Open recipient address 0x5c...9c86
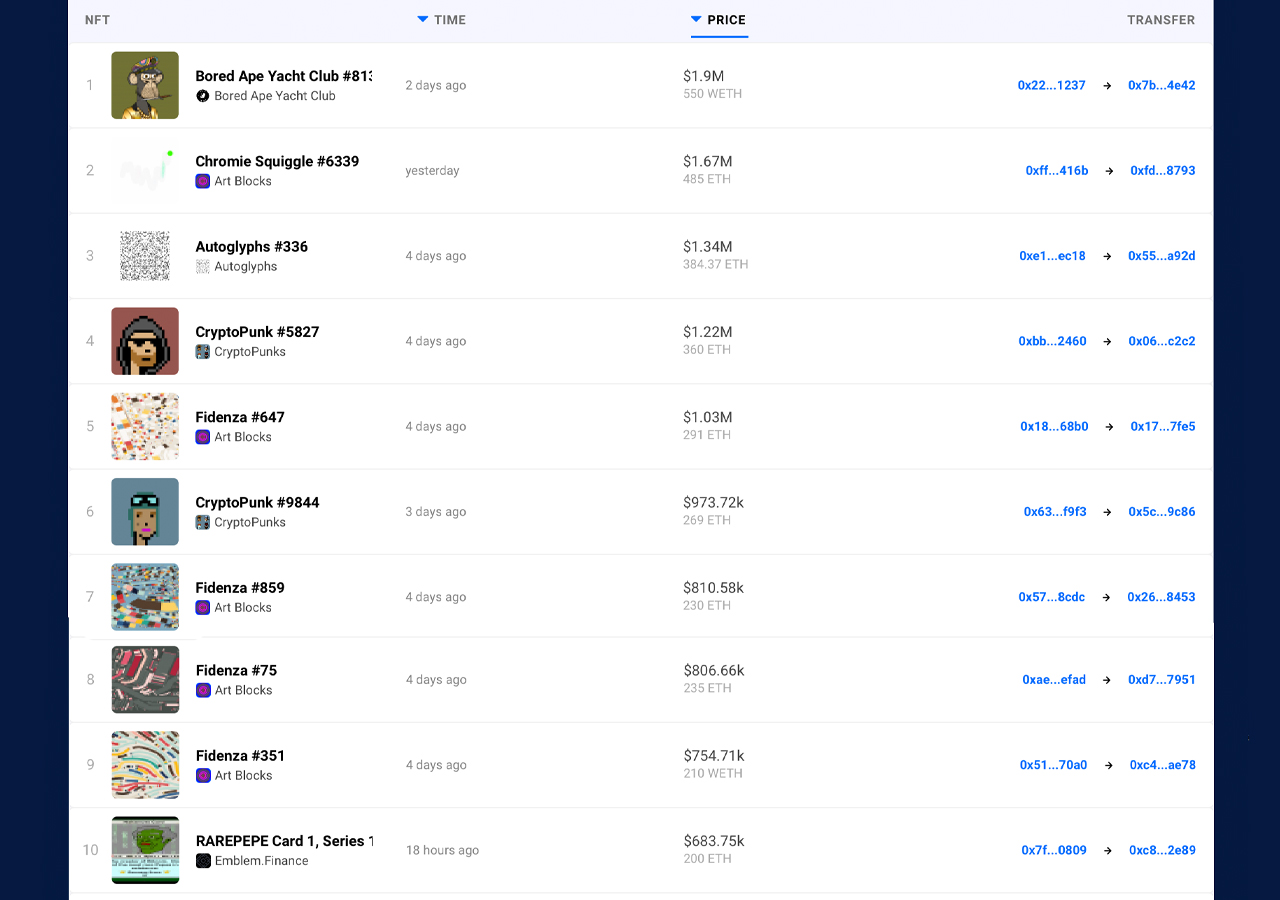Image resolution: width=1280 pixels, height=900 pixels. (x=1162, y=512)
